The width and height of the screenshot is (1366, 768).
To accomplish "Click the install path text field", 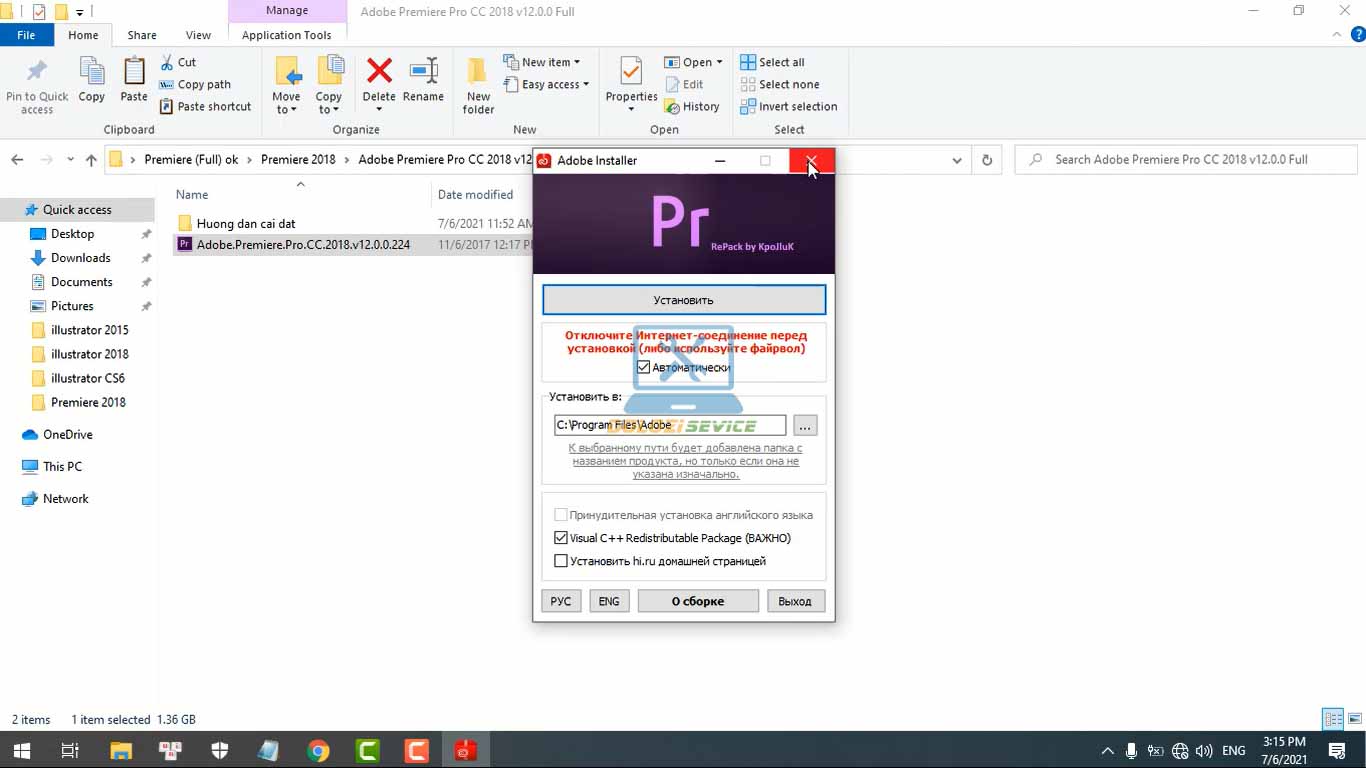I will pyautogui.click(x=669, y=426).
